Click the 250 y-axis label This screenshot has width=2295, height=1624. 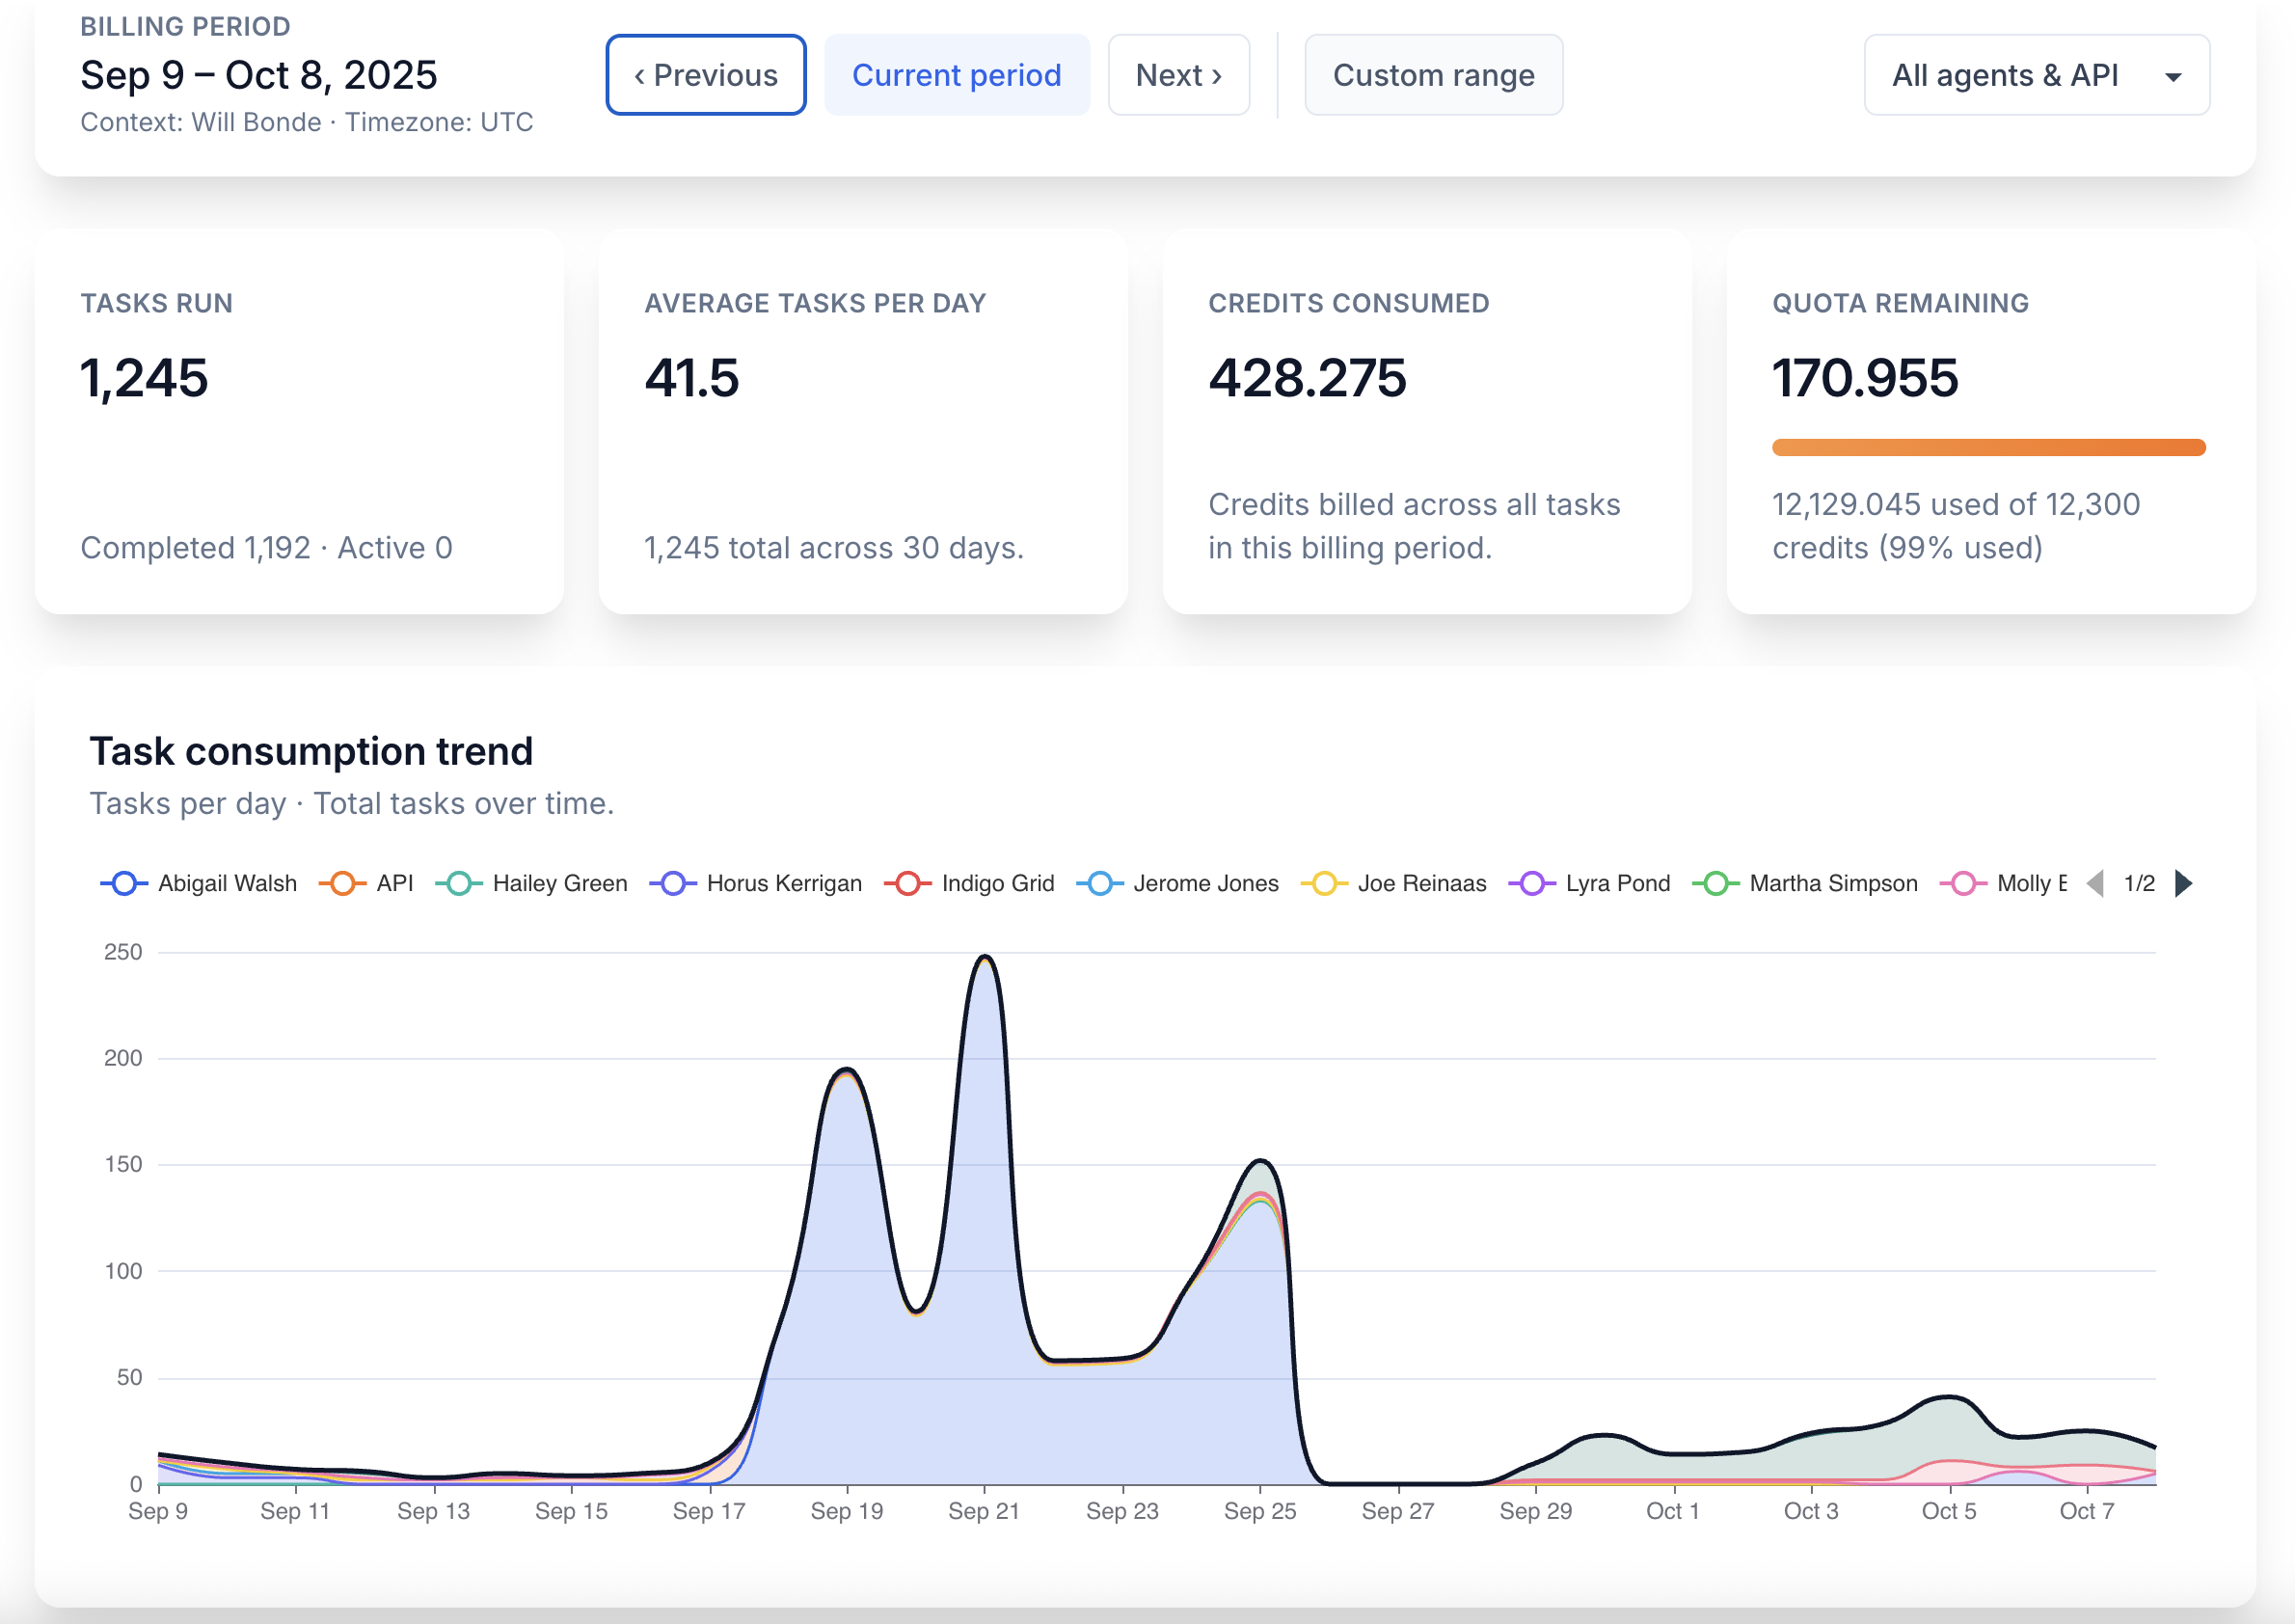123,952
